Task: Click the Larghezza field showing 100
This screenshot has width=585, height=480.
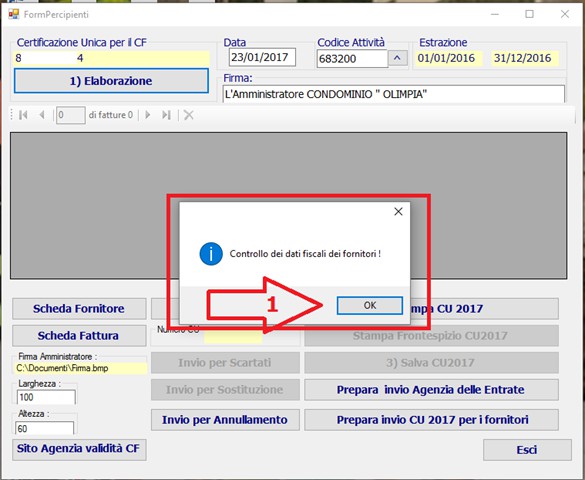Action: (46, 397)
